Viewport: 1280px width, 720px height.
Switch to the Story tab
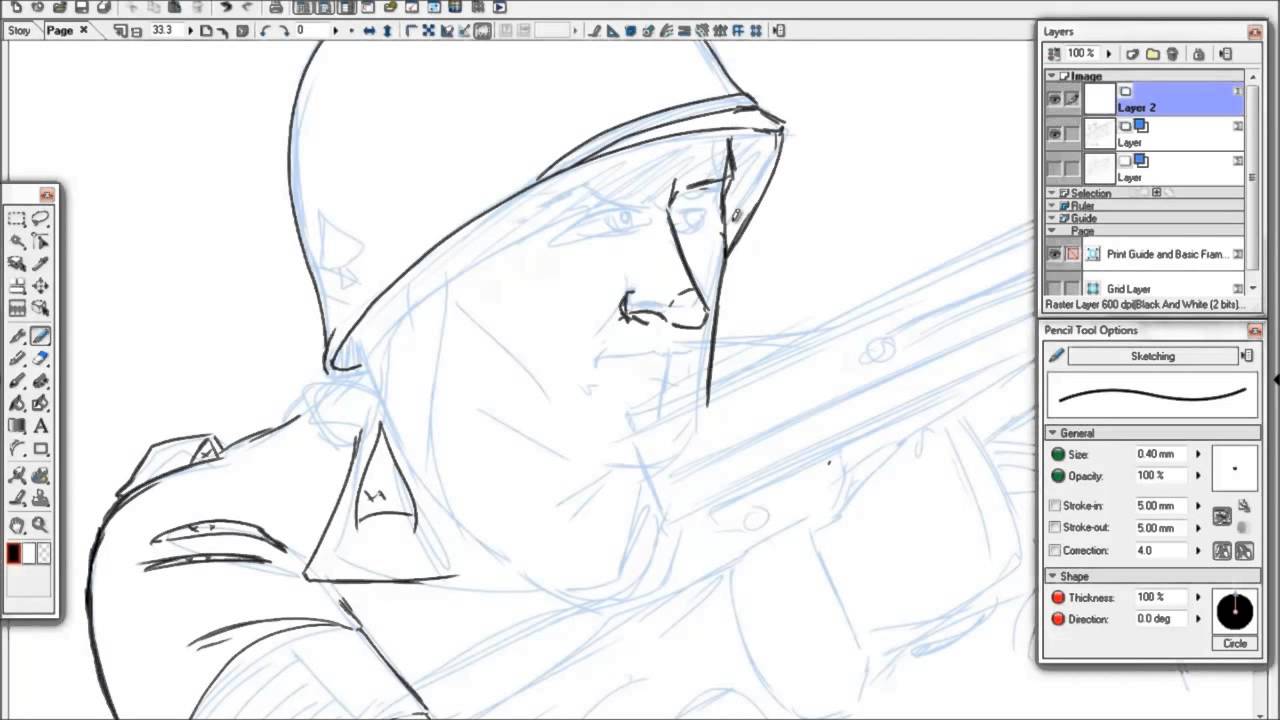pos(18,30)
